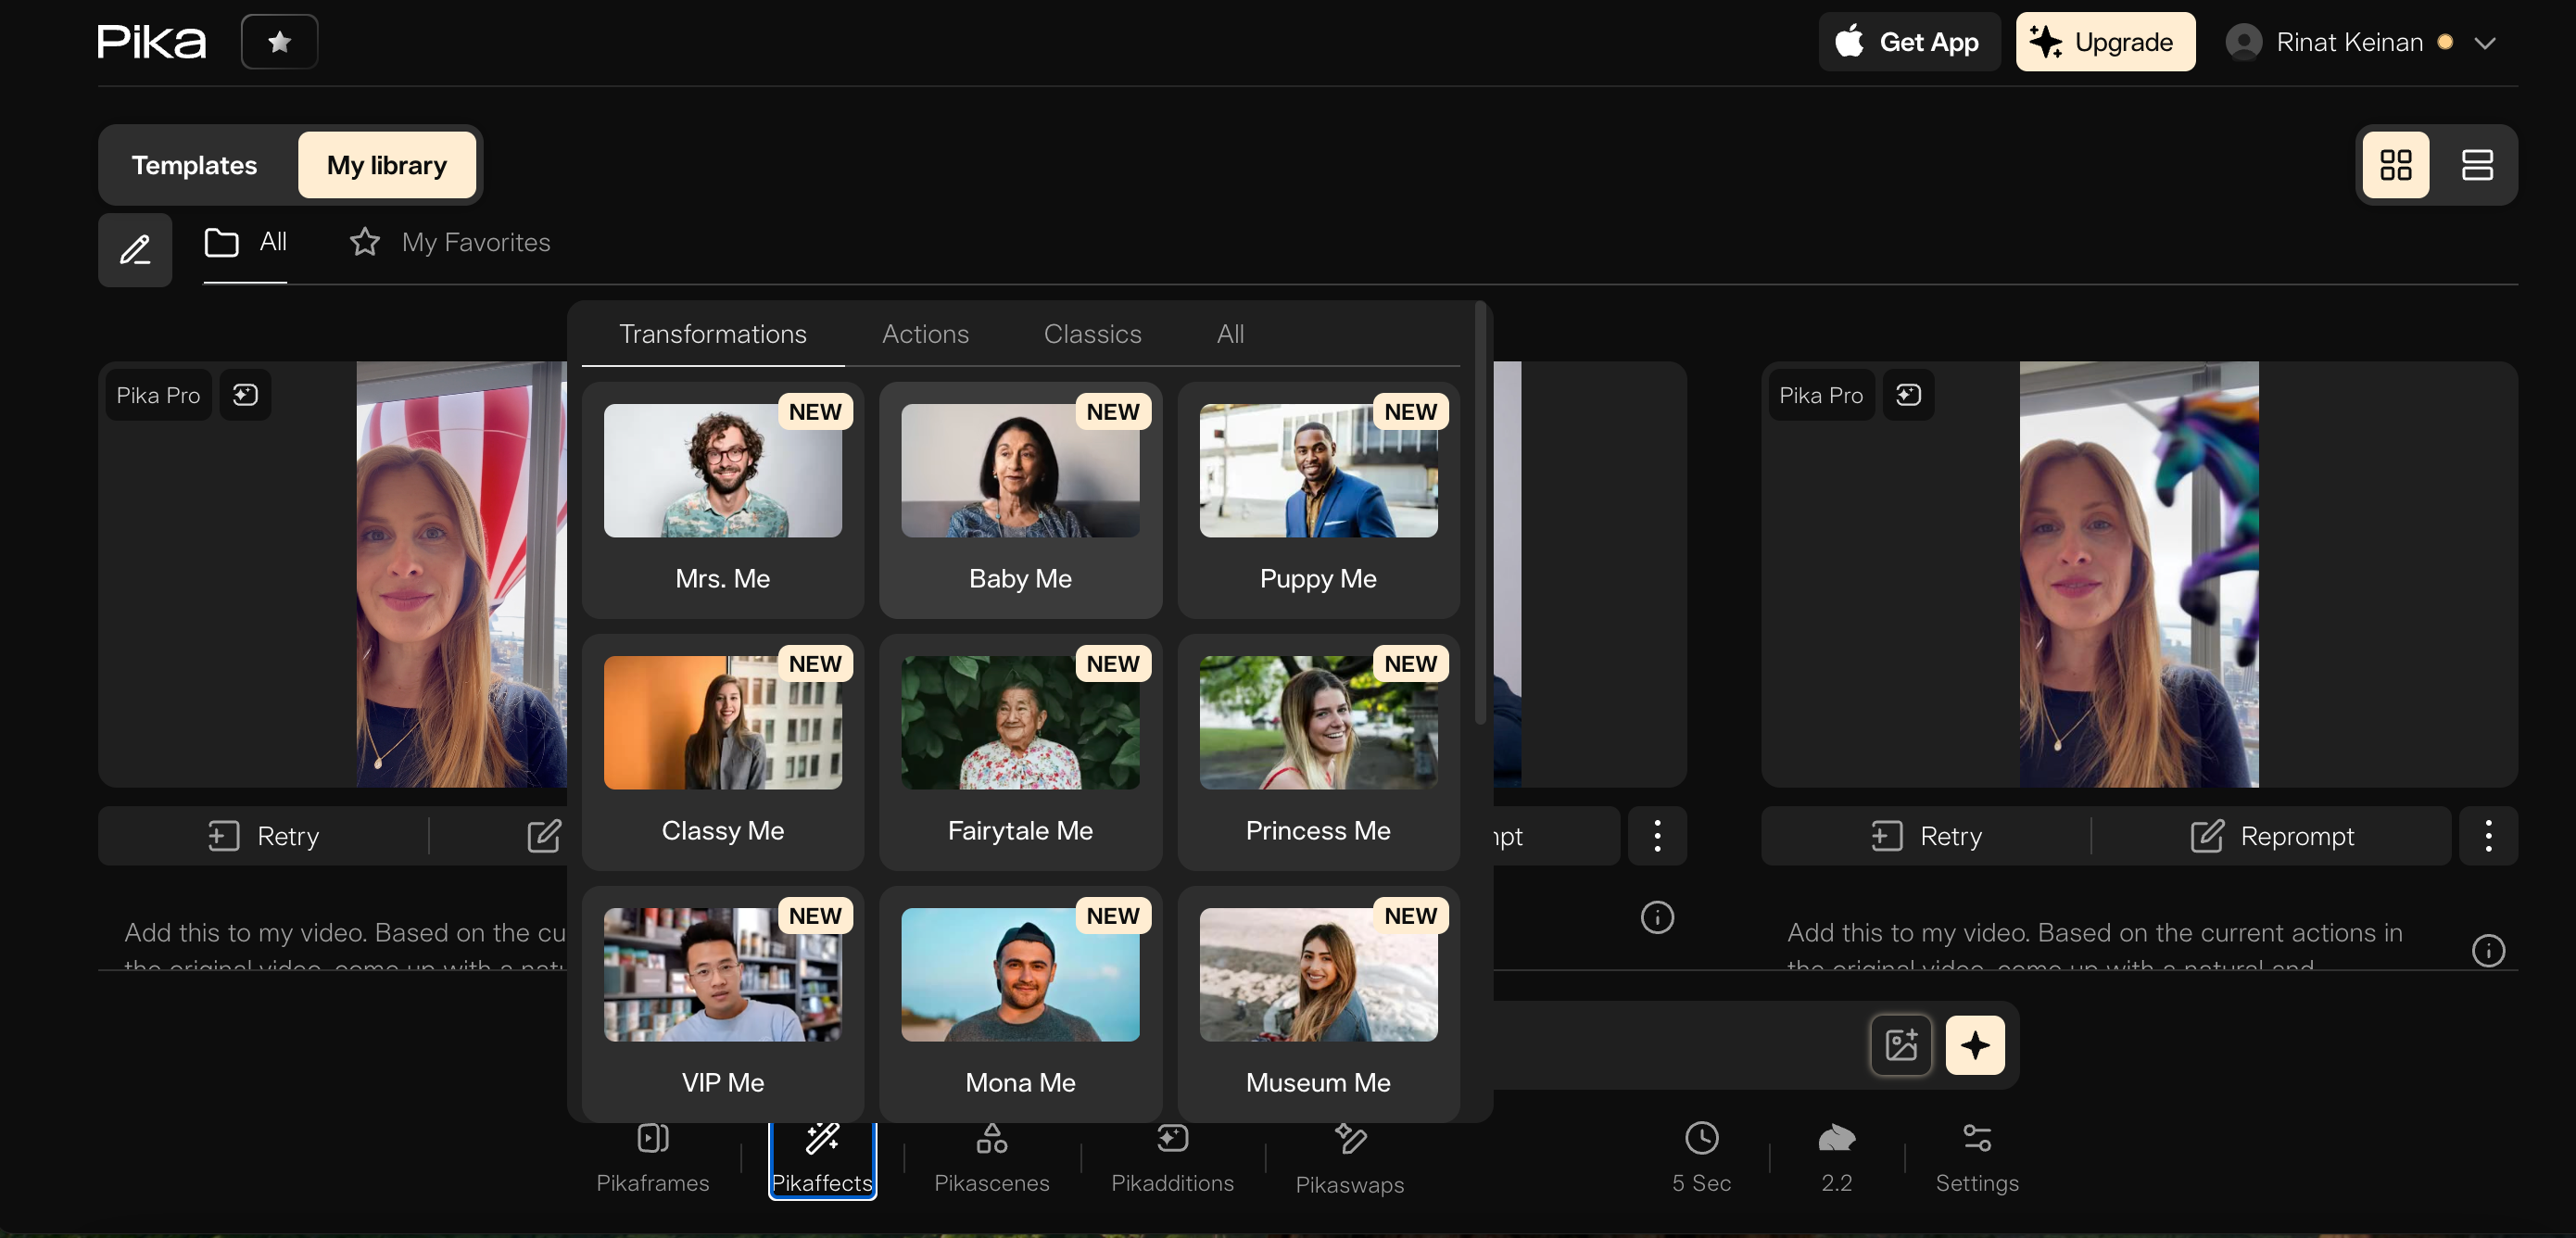Open the 2.2 model version selector
This screenshot has width=2576, height=1238.
1836,1157
